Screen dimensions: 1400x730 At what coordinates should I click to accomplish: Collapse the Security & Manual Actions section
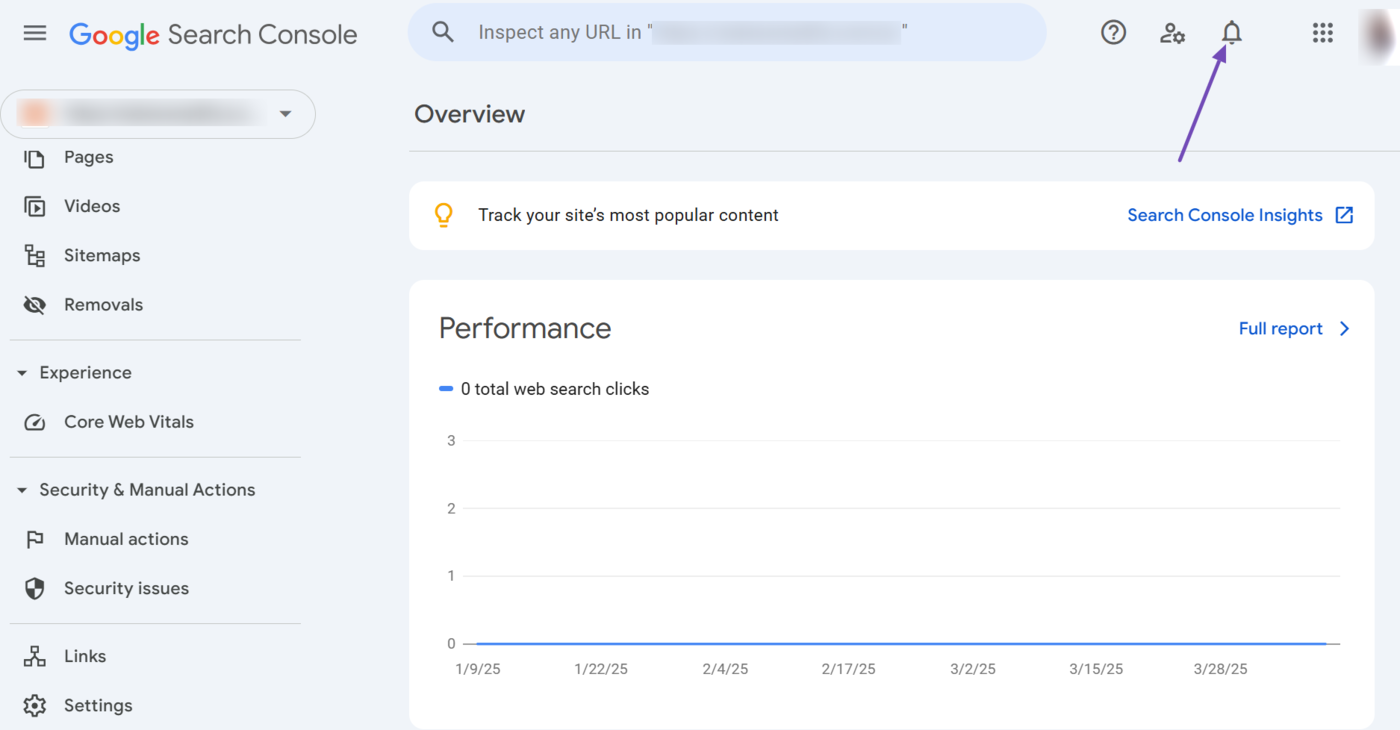(22, 490)
